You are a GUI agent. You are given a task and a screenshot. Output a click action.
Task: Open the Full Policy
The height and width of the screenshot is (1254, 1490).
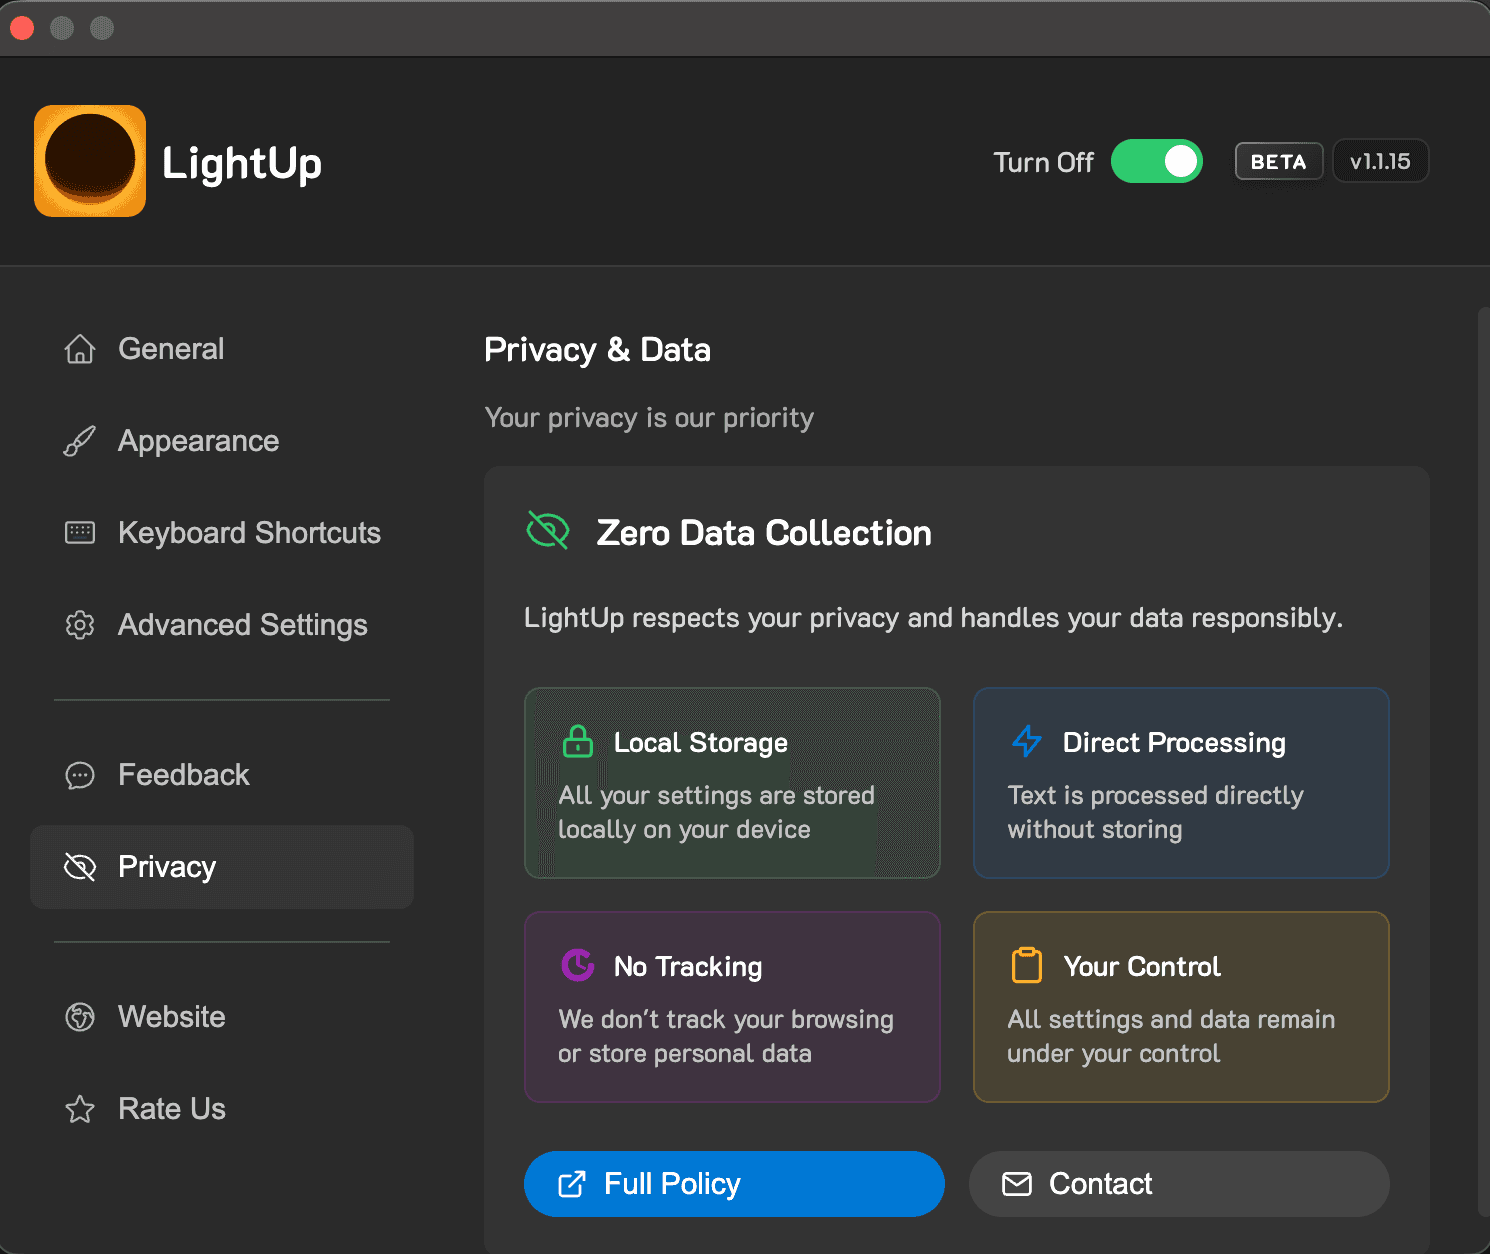(x=733, y=1184)
